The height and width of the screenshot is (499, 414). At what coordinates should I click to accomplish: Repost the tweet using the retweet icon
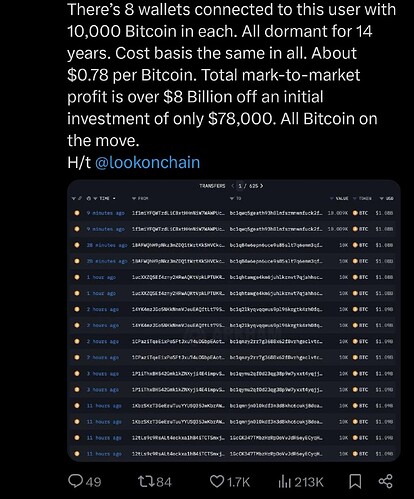[x=146, y=481]
